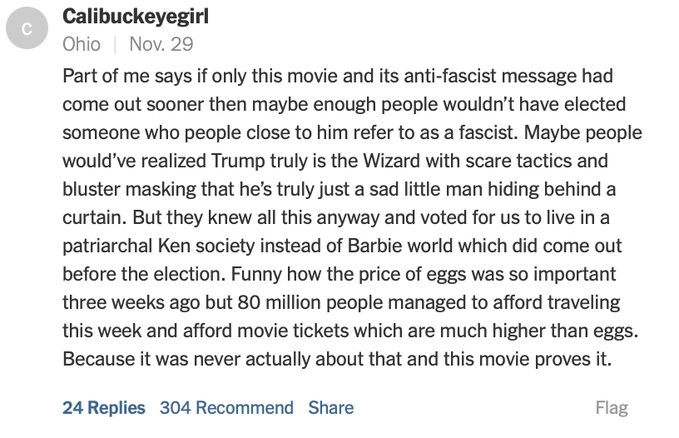The height and width of the screenshot is (438, 679).
Task: Flag this comment
Action: [x=611, y=407]
